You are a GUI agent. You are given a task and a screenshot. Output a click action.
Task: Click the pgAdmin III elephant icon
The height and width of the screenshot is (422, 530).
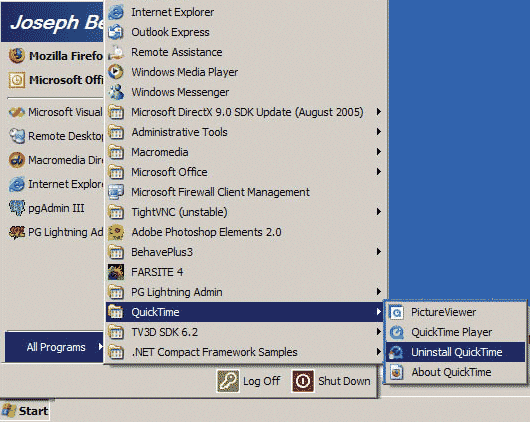point(17,208)
